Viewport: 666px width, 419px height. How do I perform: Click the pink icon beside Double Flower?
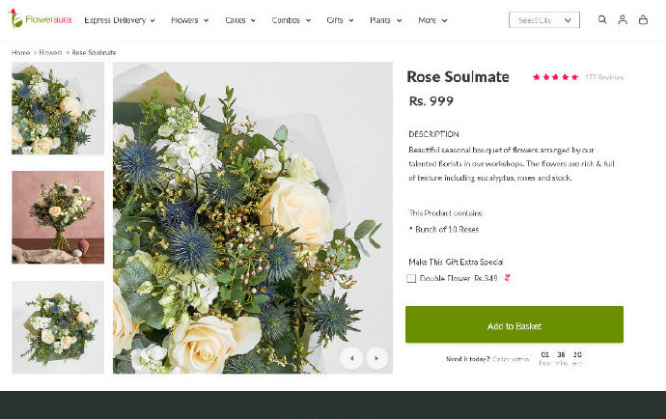tap(508, 278)
